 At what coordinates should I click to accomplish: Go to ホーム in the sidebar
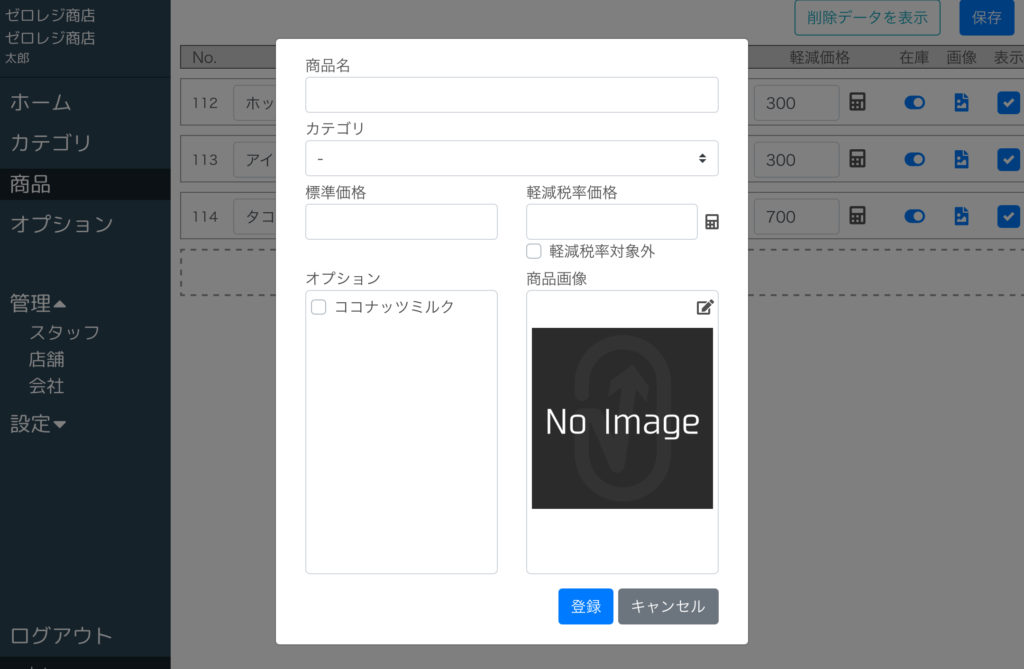pyautogui.click(x=41, y=102)
